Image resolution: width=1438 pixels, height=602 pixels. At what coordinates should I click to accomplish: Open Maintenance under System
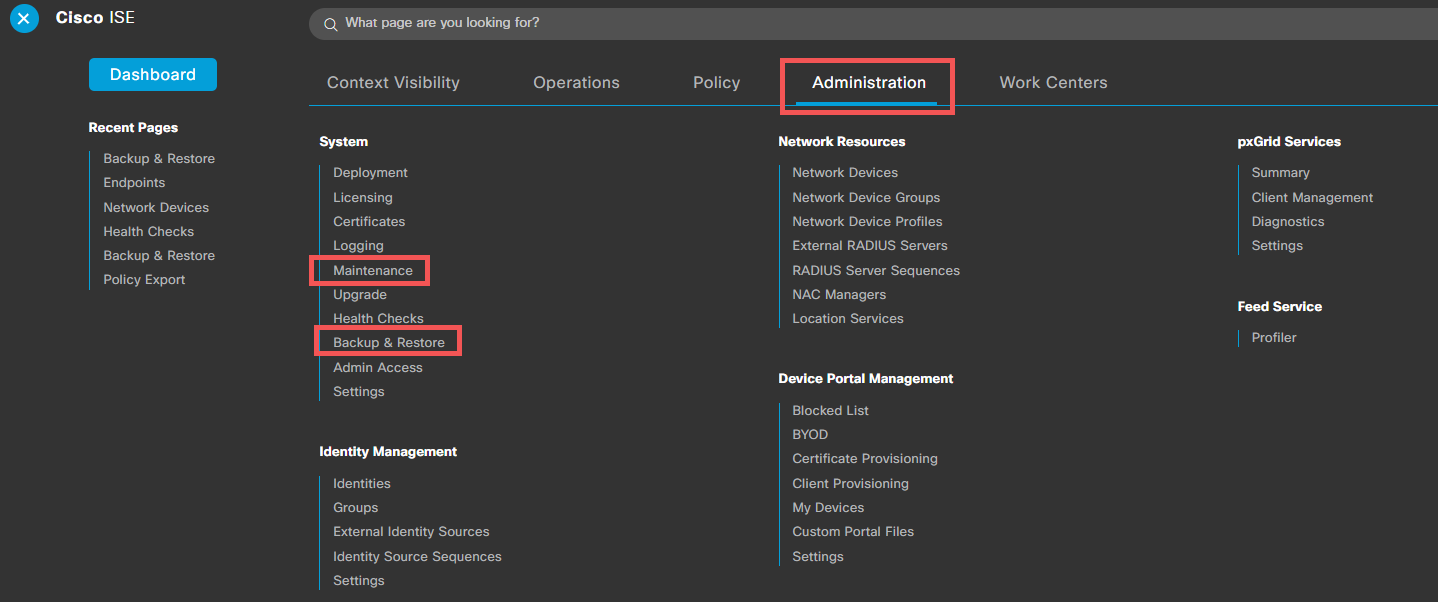[x=372, y=270]
